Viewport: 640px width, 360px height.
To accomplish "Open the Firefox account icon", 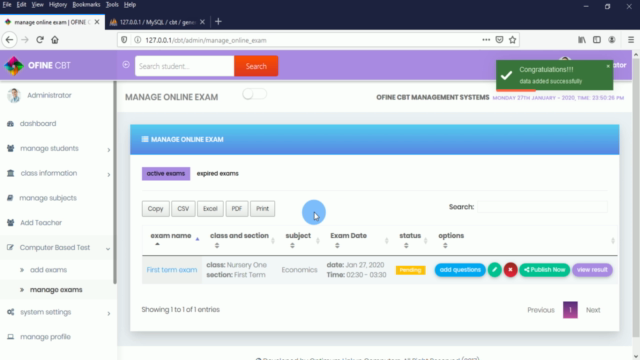I will (x=611, y=40).
